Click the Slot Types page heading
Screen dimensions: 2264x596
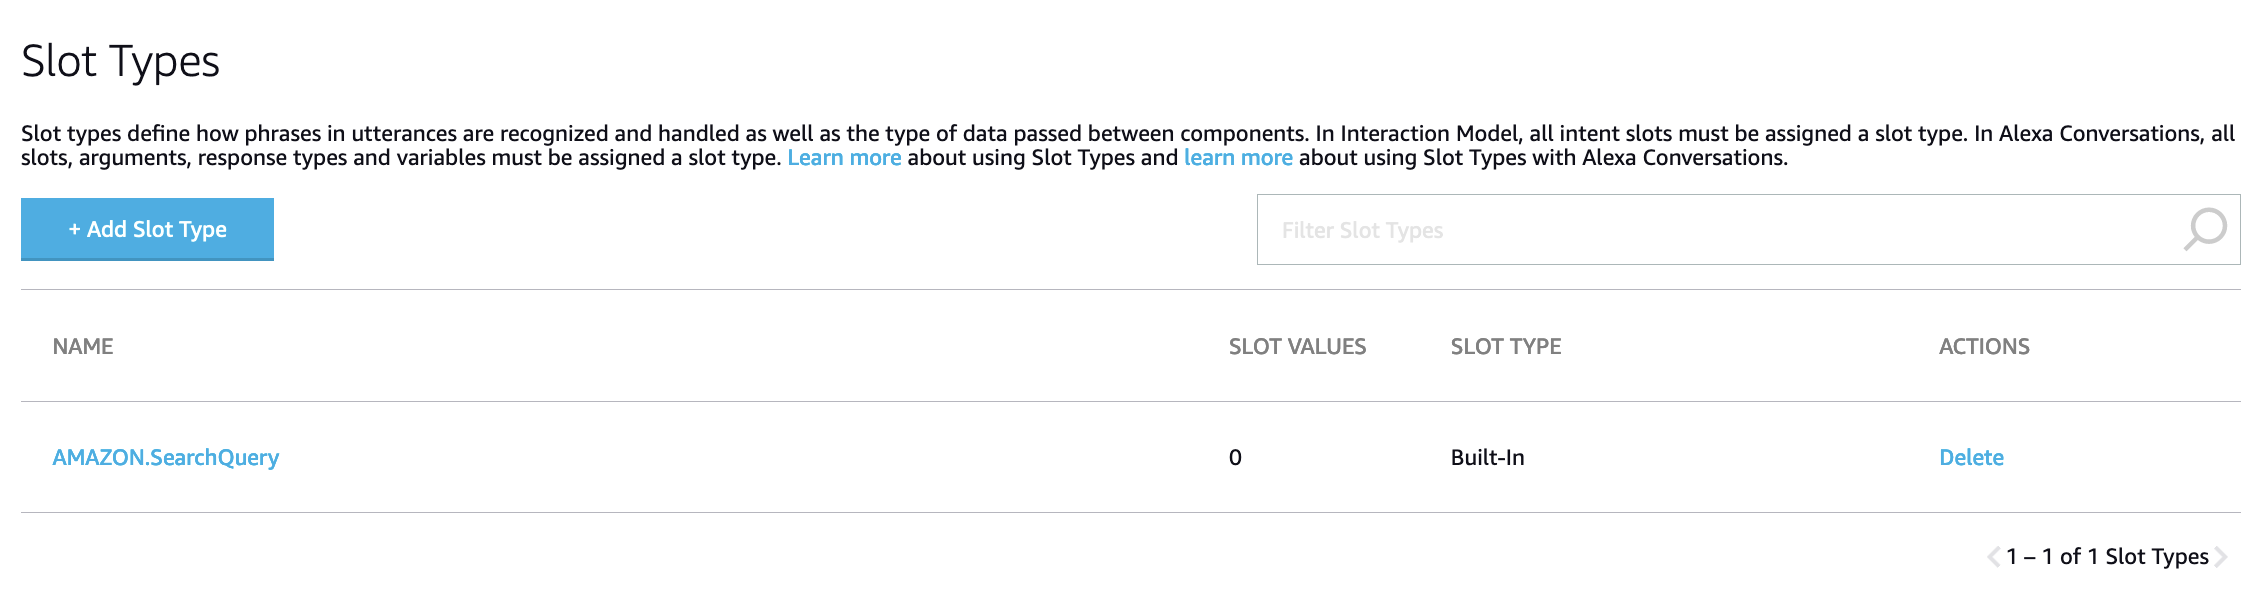click(120, 61)
